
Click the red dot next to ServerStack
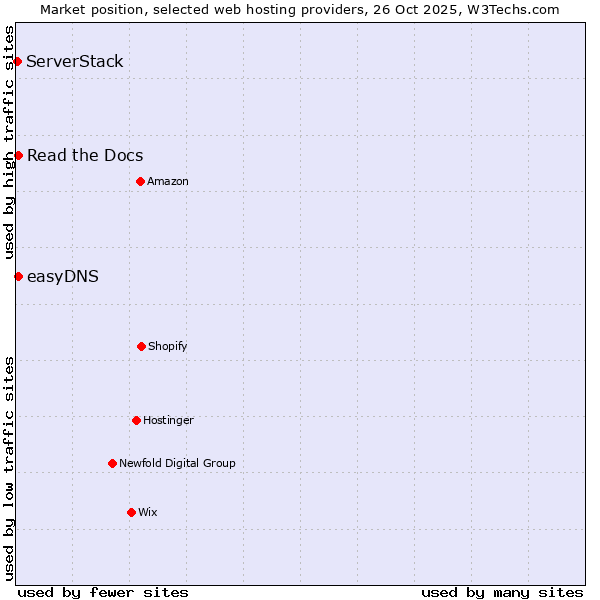(17, 62)
